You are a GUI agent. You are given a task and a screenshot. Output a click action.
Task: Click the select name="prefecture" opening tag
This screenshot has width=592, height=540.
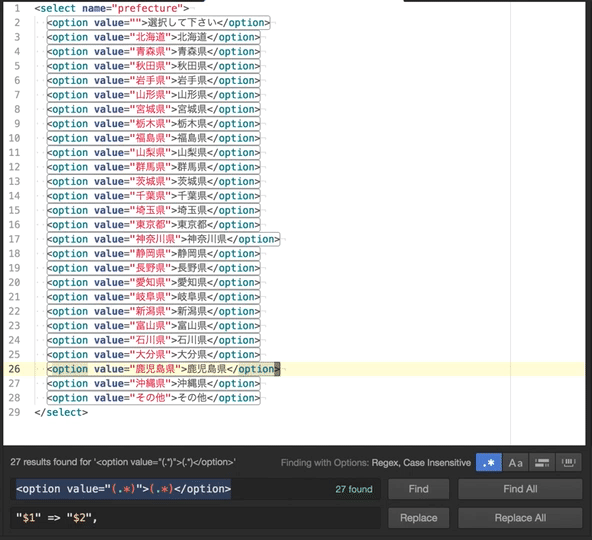[112, 8]
